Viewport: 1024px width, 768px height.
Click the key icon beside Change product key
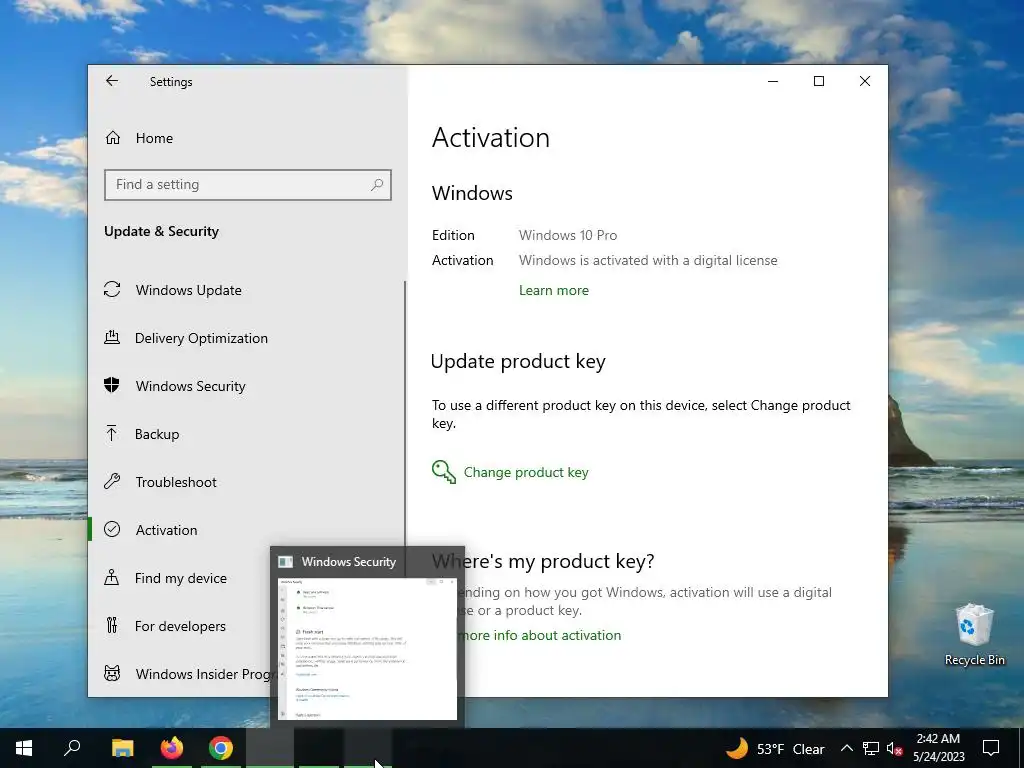tap(444, 472)
